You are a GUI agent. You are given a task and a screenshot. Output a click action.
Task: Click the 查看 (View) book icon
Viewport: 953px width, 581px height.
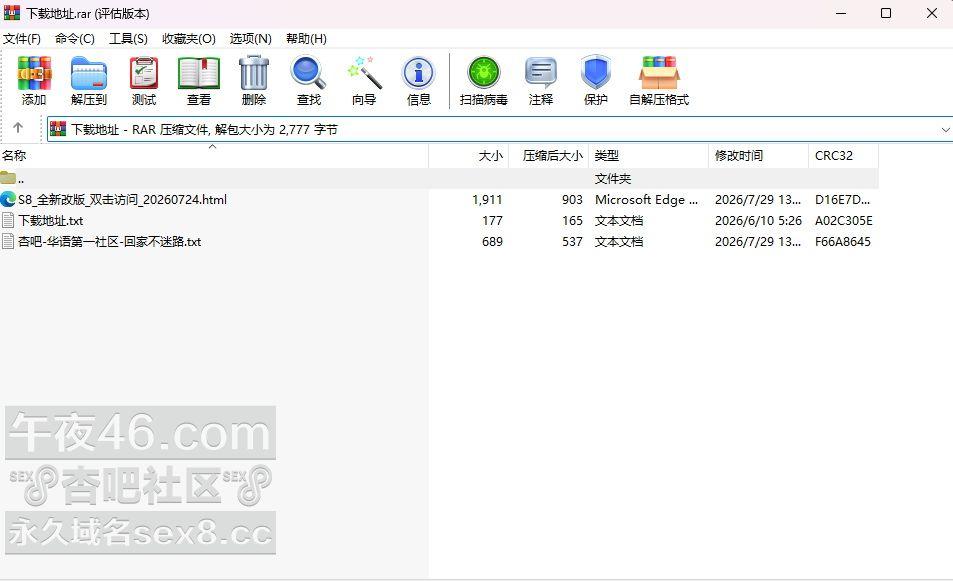coord(199,72)
